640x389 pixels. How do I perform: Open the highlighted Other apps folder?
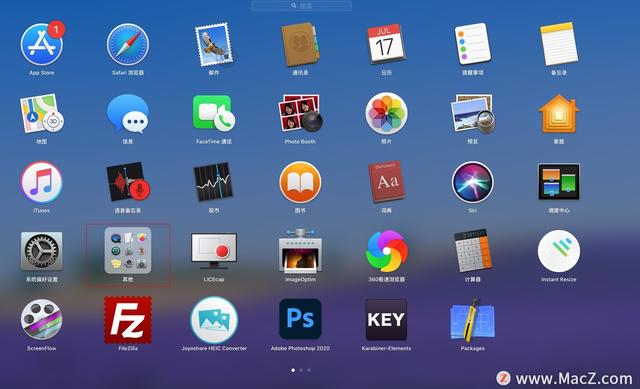128,251
